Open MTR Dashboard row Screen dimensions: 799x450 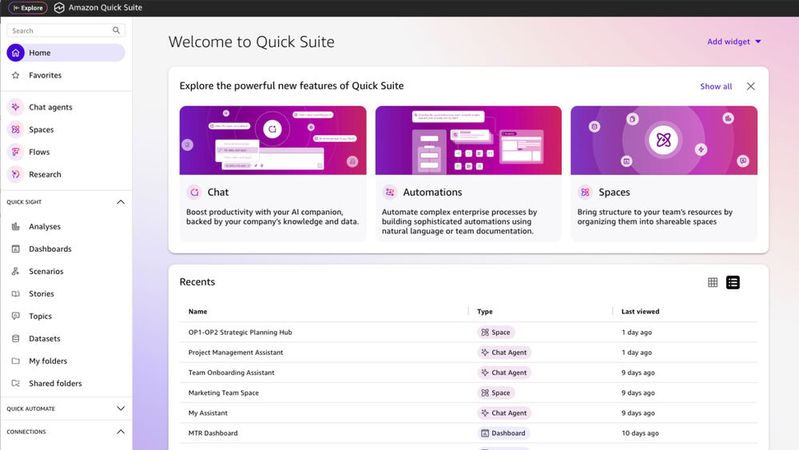[x=468, y=433]
